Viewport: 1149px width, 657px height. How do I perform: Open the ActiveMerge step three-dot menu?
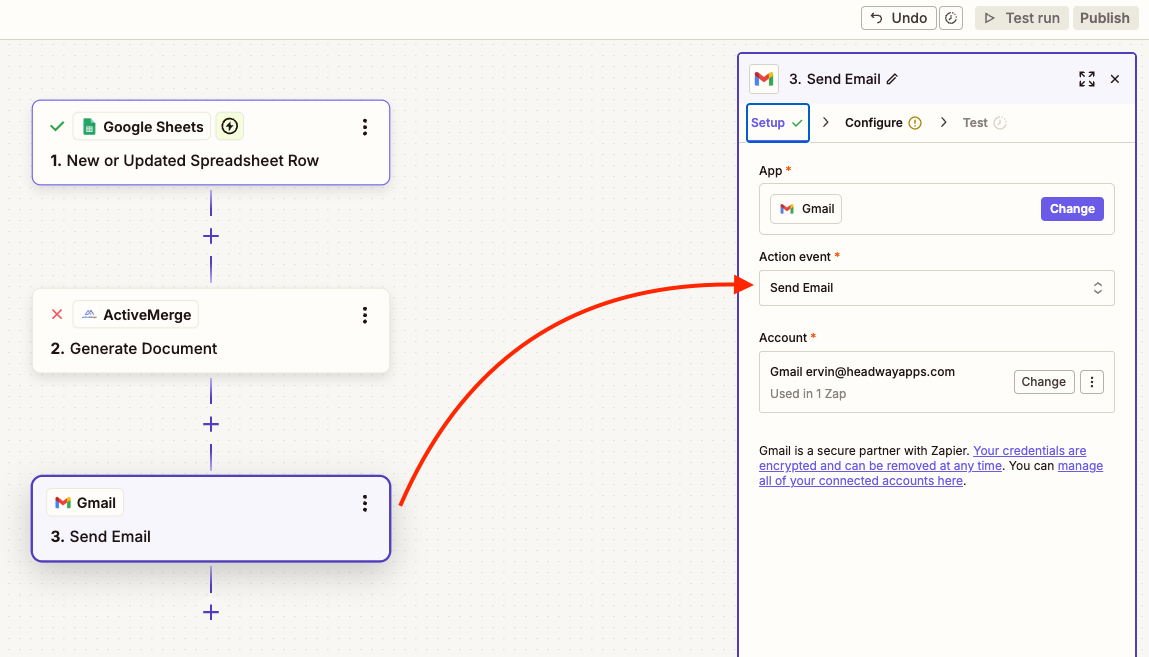[365, 315]
